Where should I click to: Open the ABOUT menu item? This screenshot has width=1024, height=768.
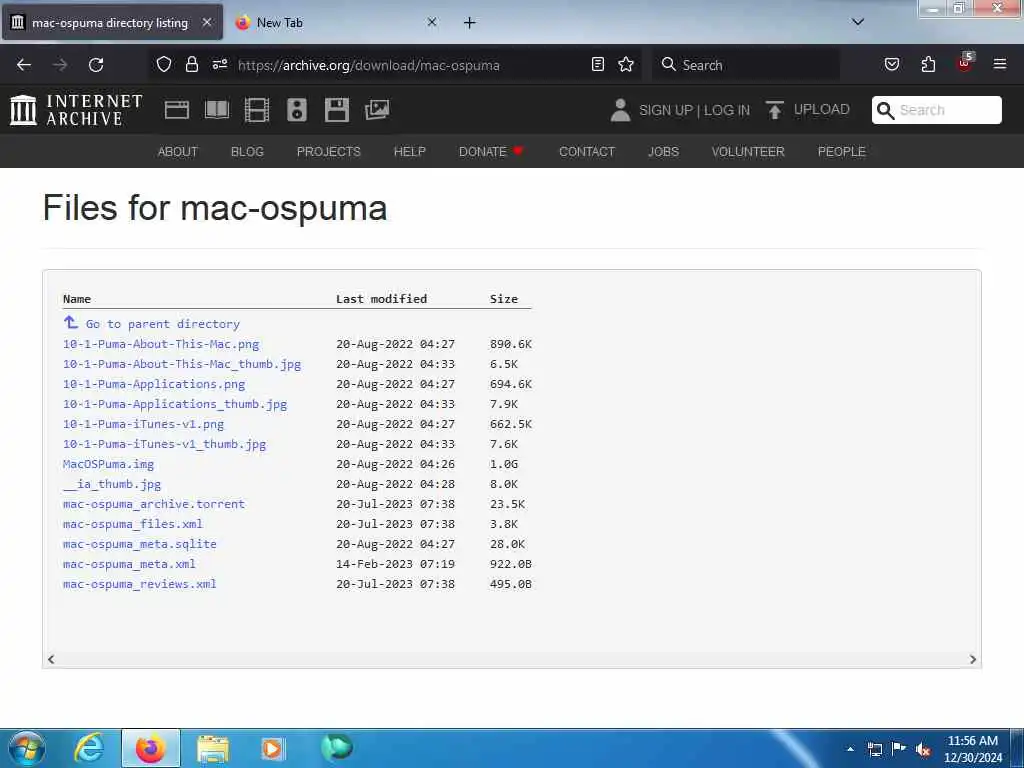[178, 152]
